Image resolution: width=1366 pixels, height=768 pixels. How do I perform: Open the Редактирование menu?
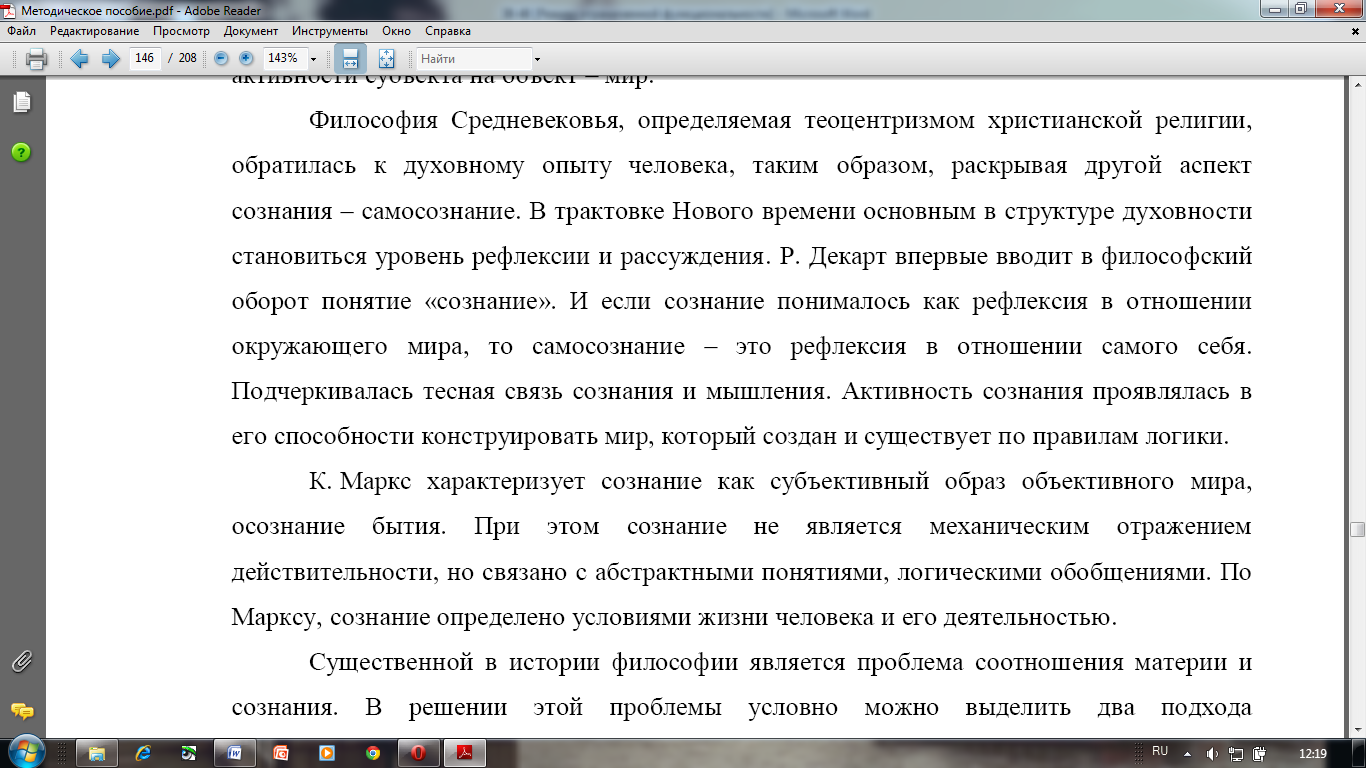pos(94,31)
